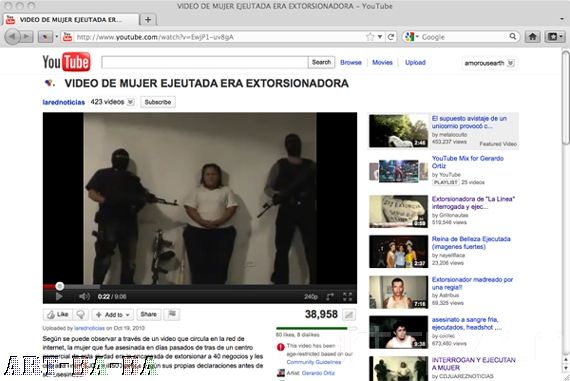Click the pop-out player icon

coord(330,297)
